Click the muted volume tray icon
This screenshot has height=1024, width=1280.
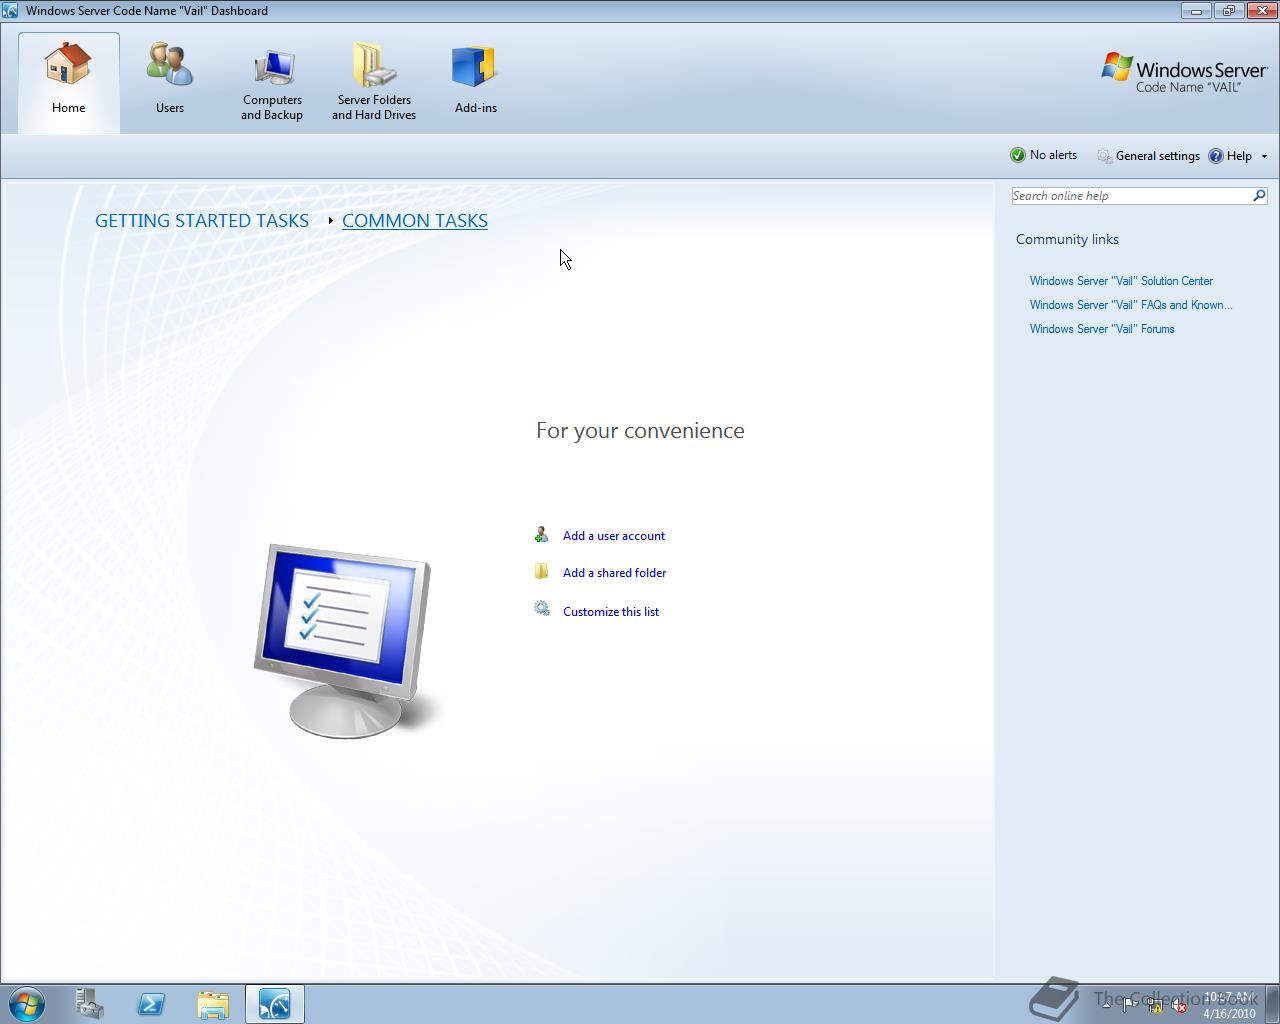pyautogui.click(x=1180, y=1005)
